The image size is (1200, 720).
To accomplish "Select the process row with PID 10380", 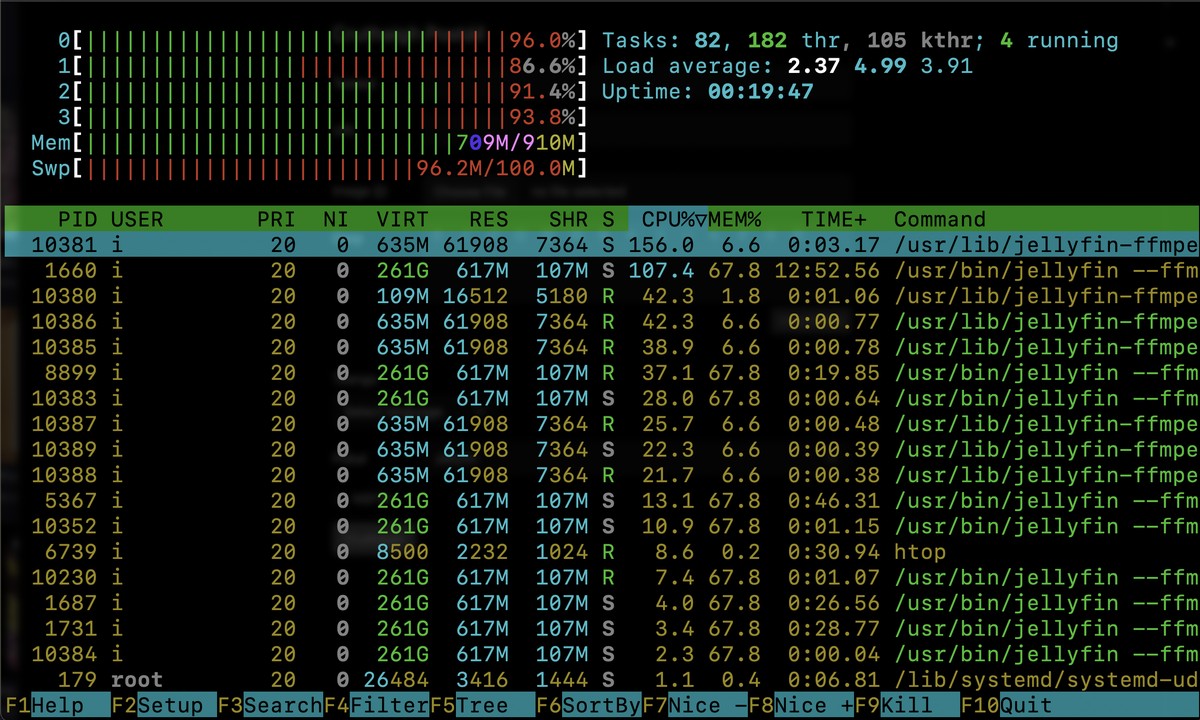I will coord(600,296).
